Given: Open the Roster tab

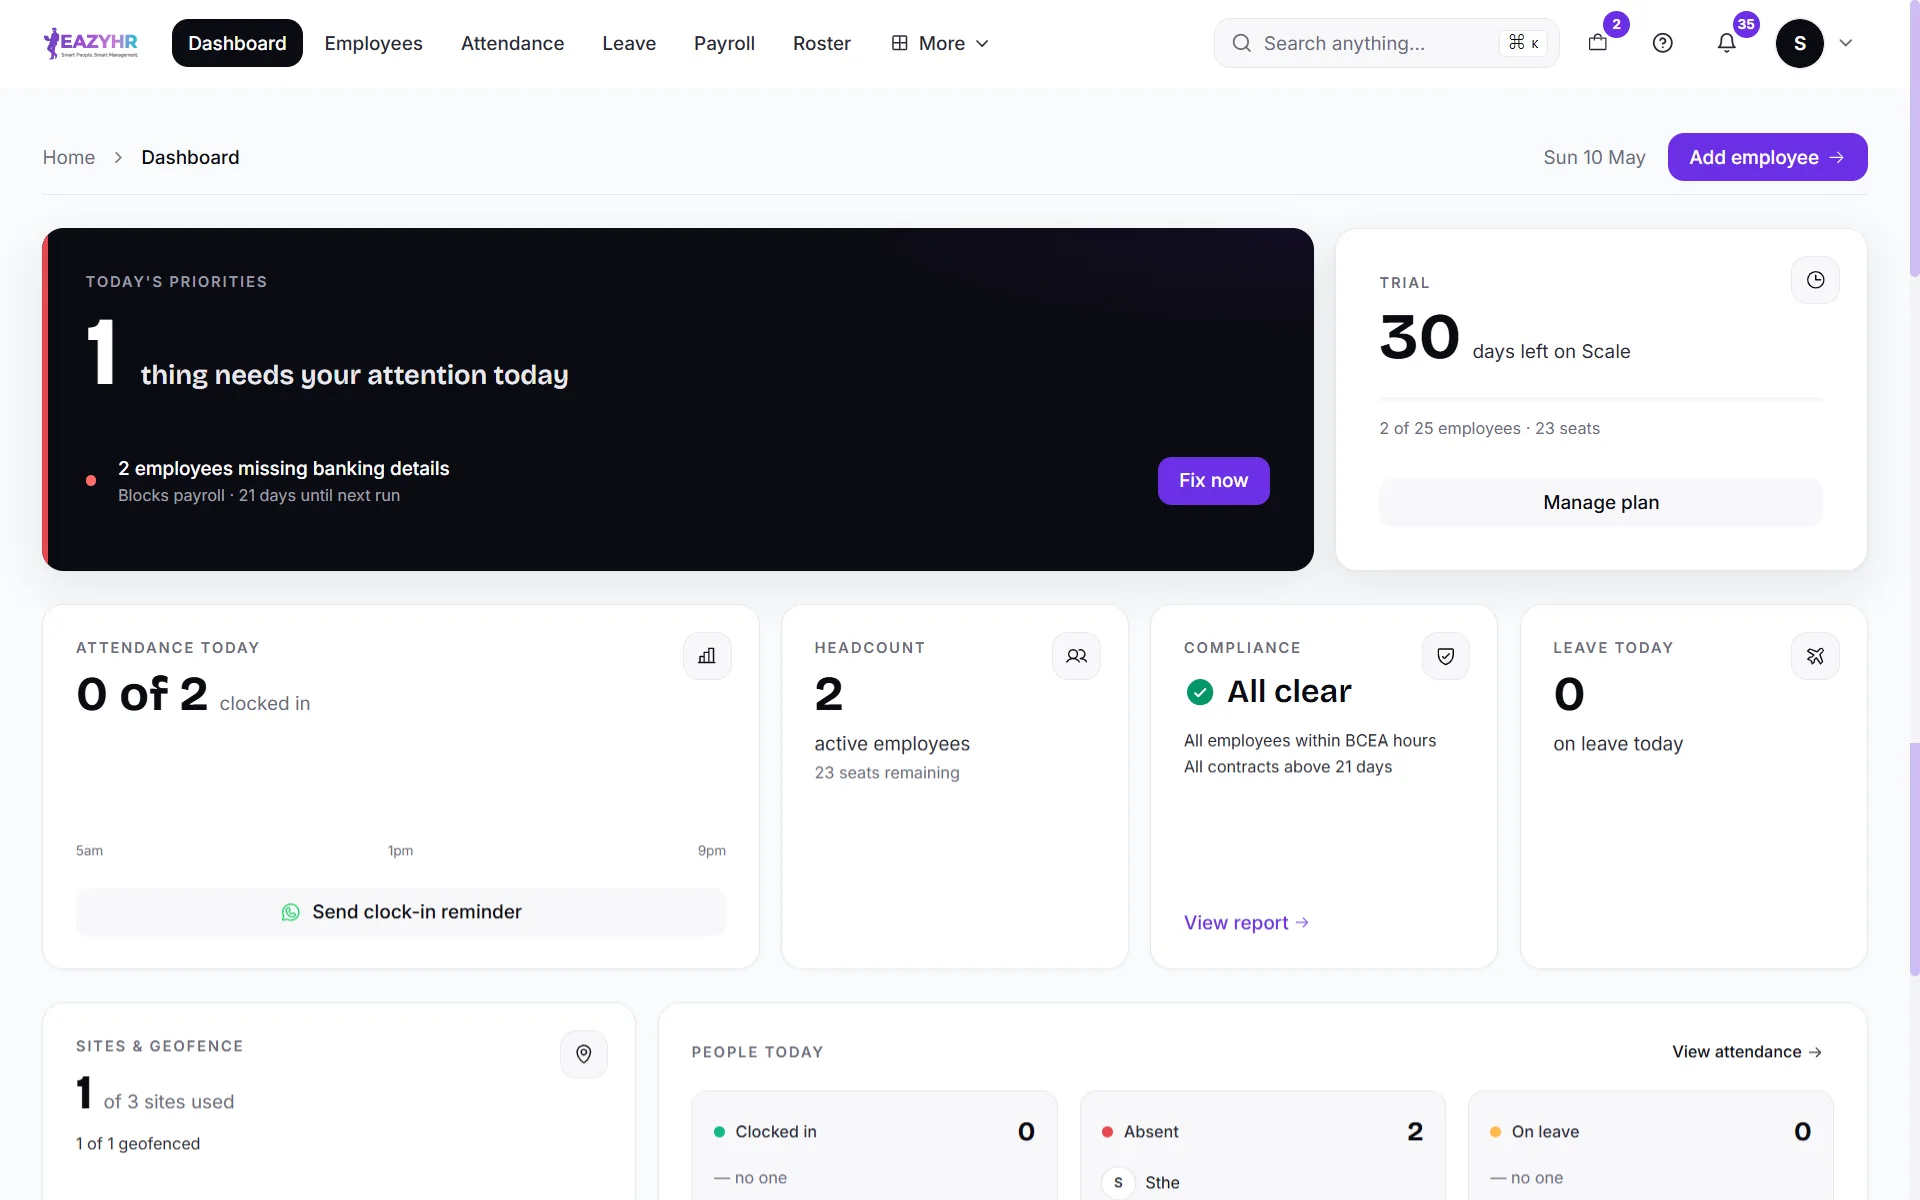Looking at the screenshot, I should pyautogui.click(x=821, y=43).
